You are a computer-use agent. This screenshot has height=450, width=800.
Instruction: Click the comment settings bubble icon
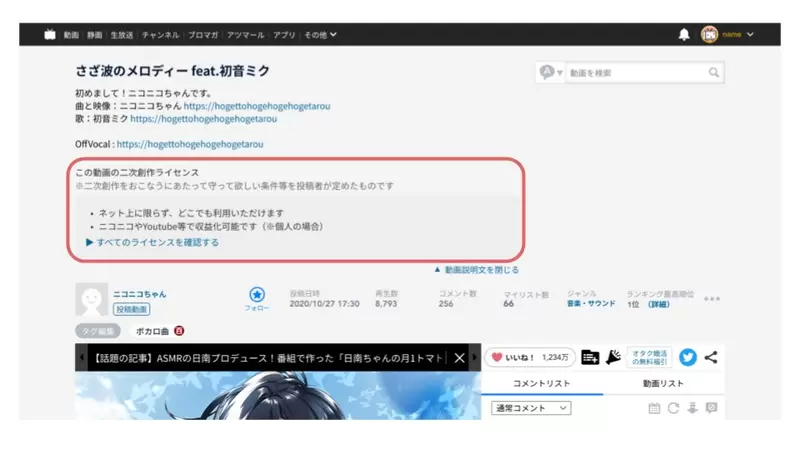pyautogui.click(x=711, y=408)
